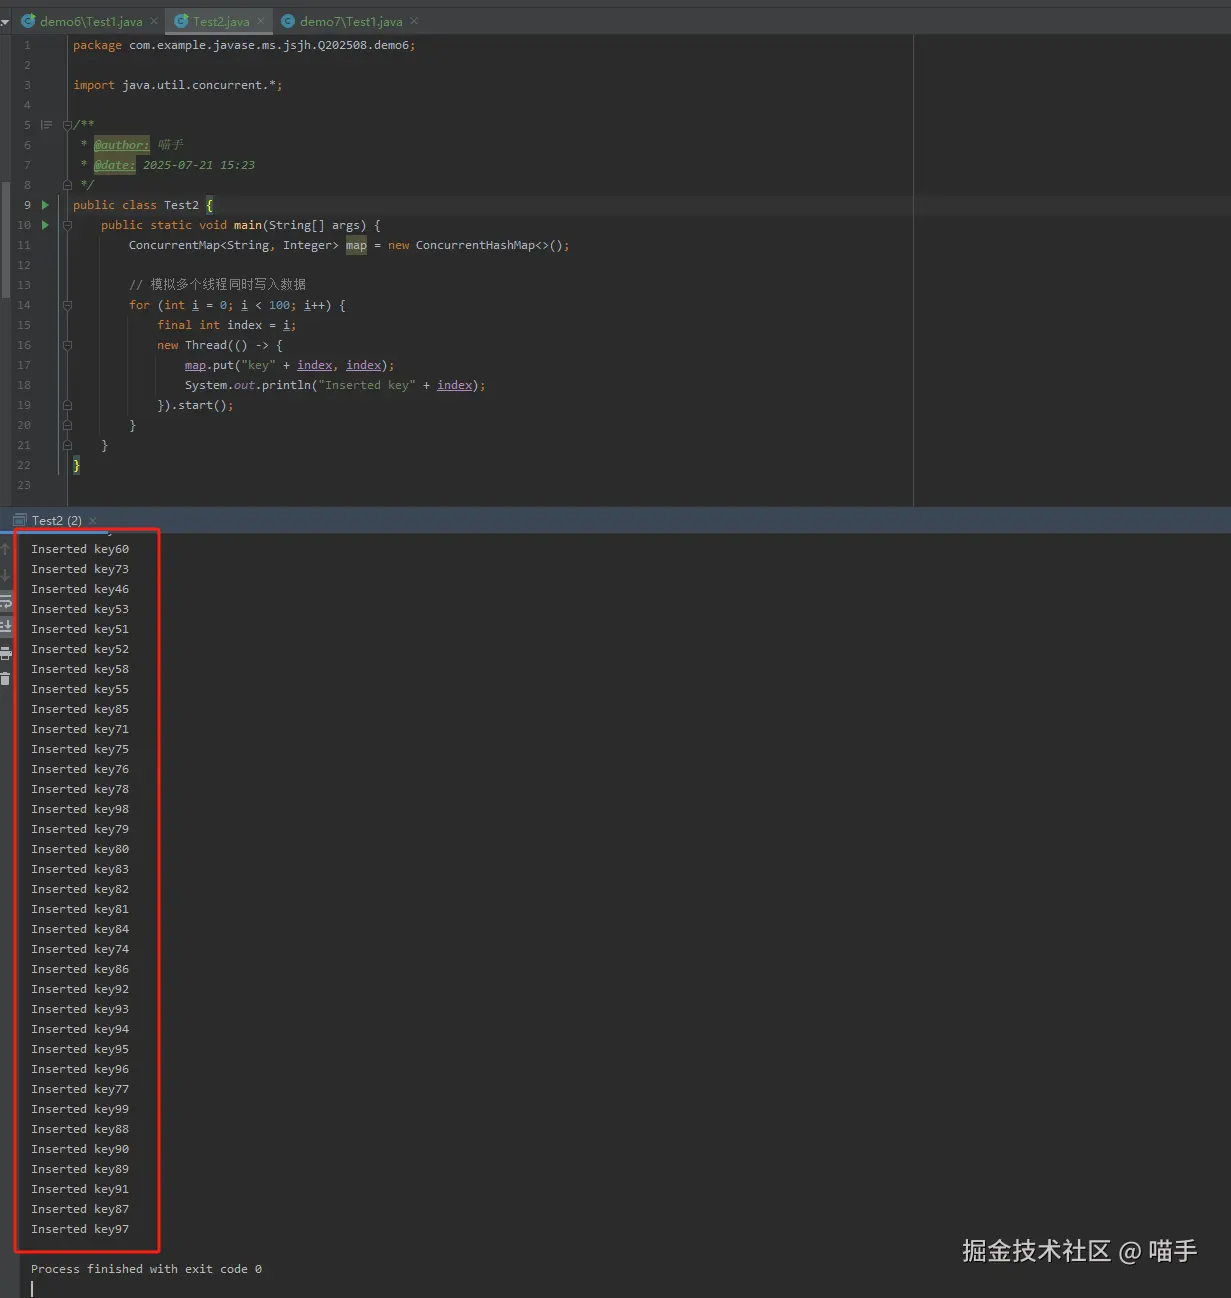Click the @author tag in the Javadoc

coord(121,145)
